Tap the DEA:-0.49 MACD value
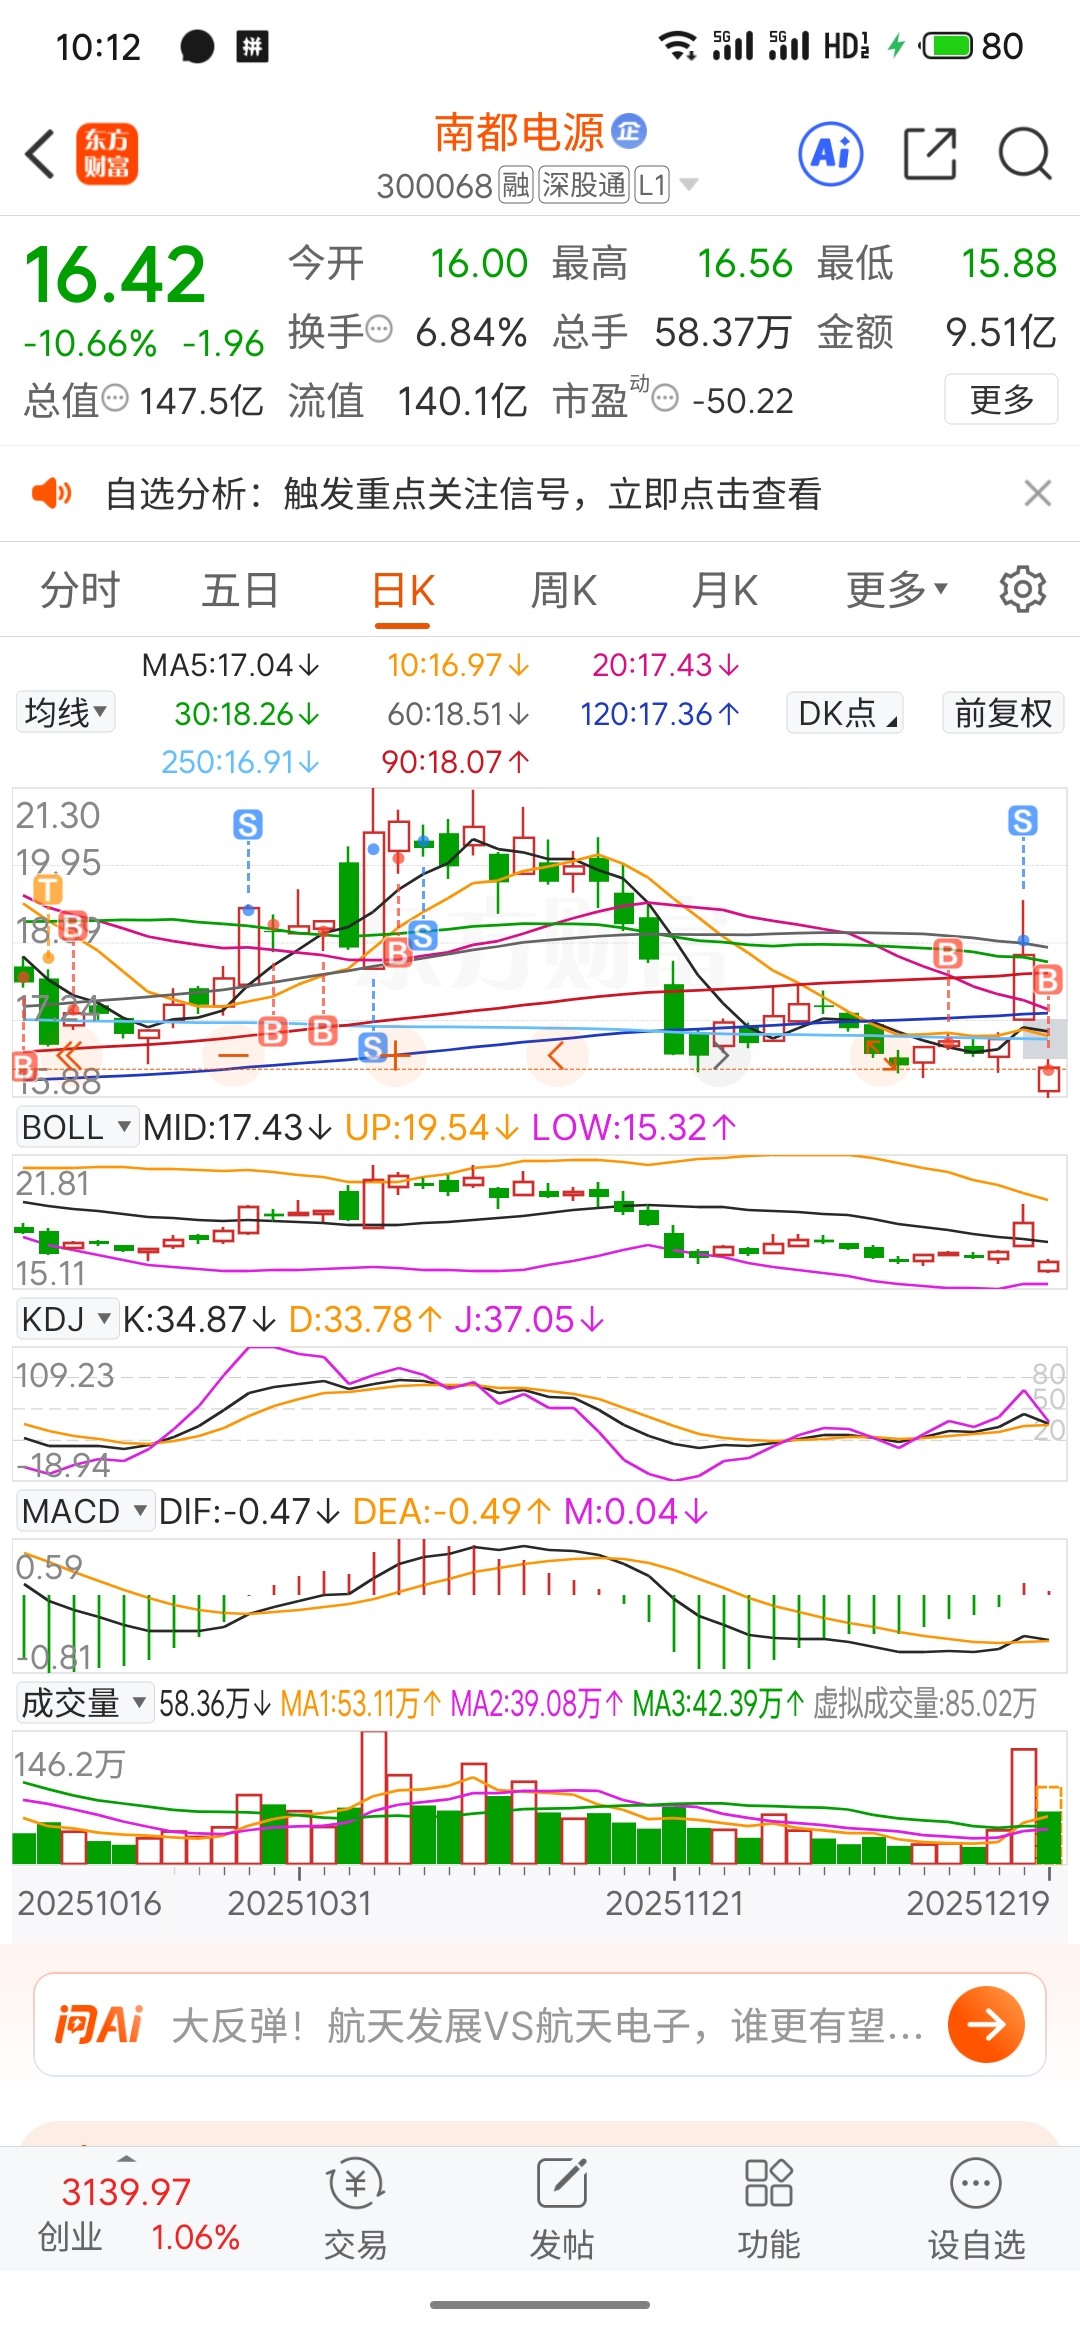The image size is (1080, 2340). (x=452, y=1511)
